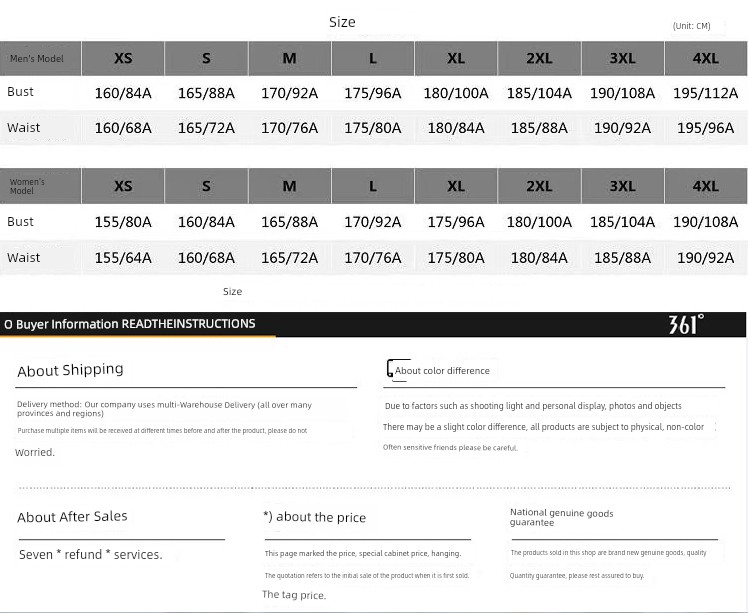Click the XS column header in men's table
750x613 pixels.
(x=123, y=59)
